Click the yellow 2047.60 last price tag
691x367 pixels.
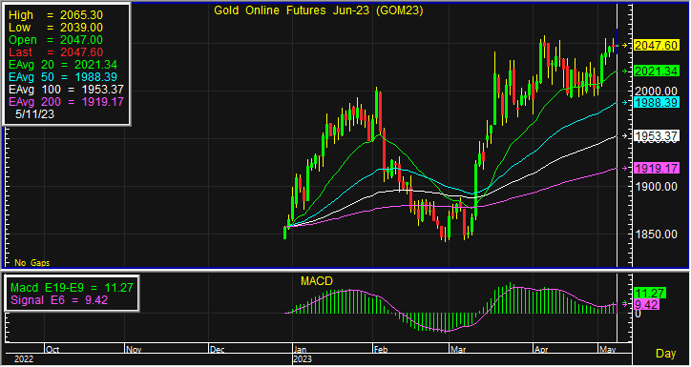pyautogui.click(x=656, y=45)
